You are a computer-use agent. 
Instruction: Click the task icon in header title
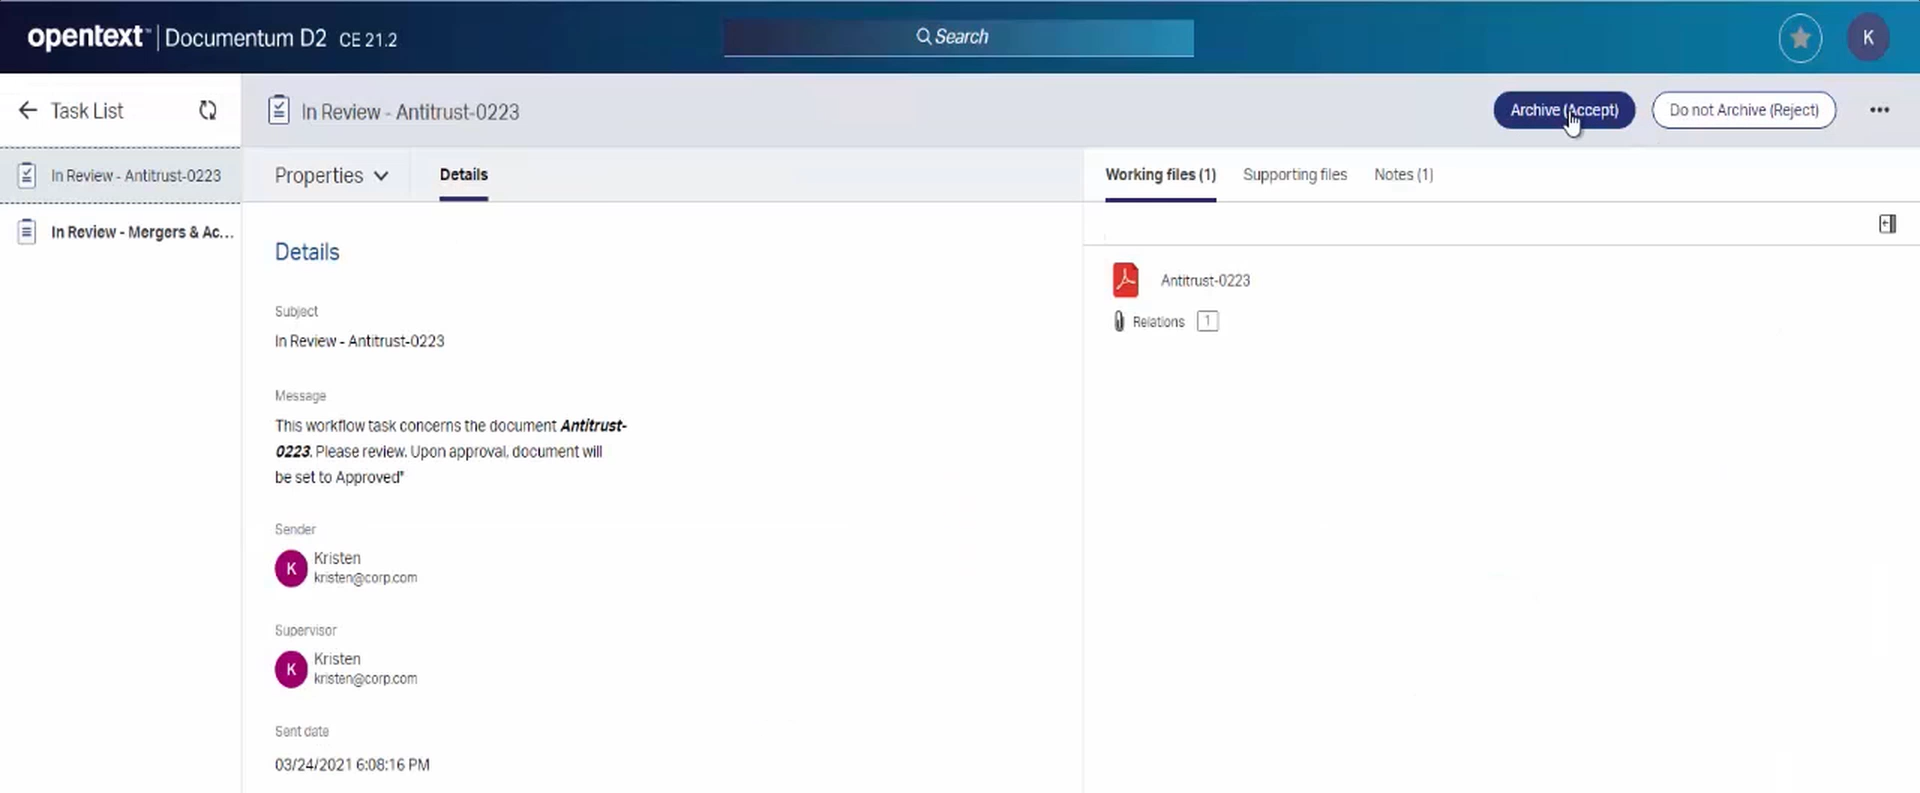279,110
